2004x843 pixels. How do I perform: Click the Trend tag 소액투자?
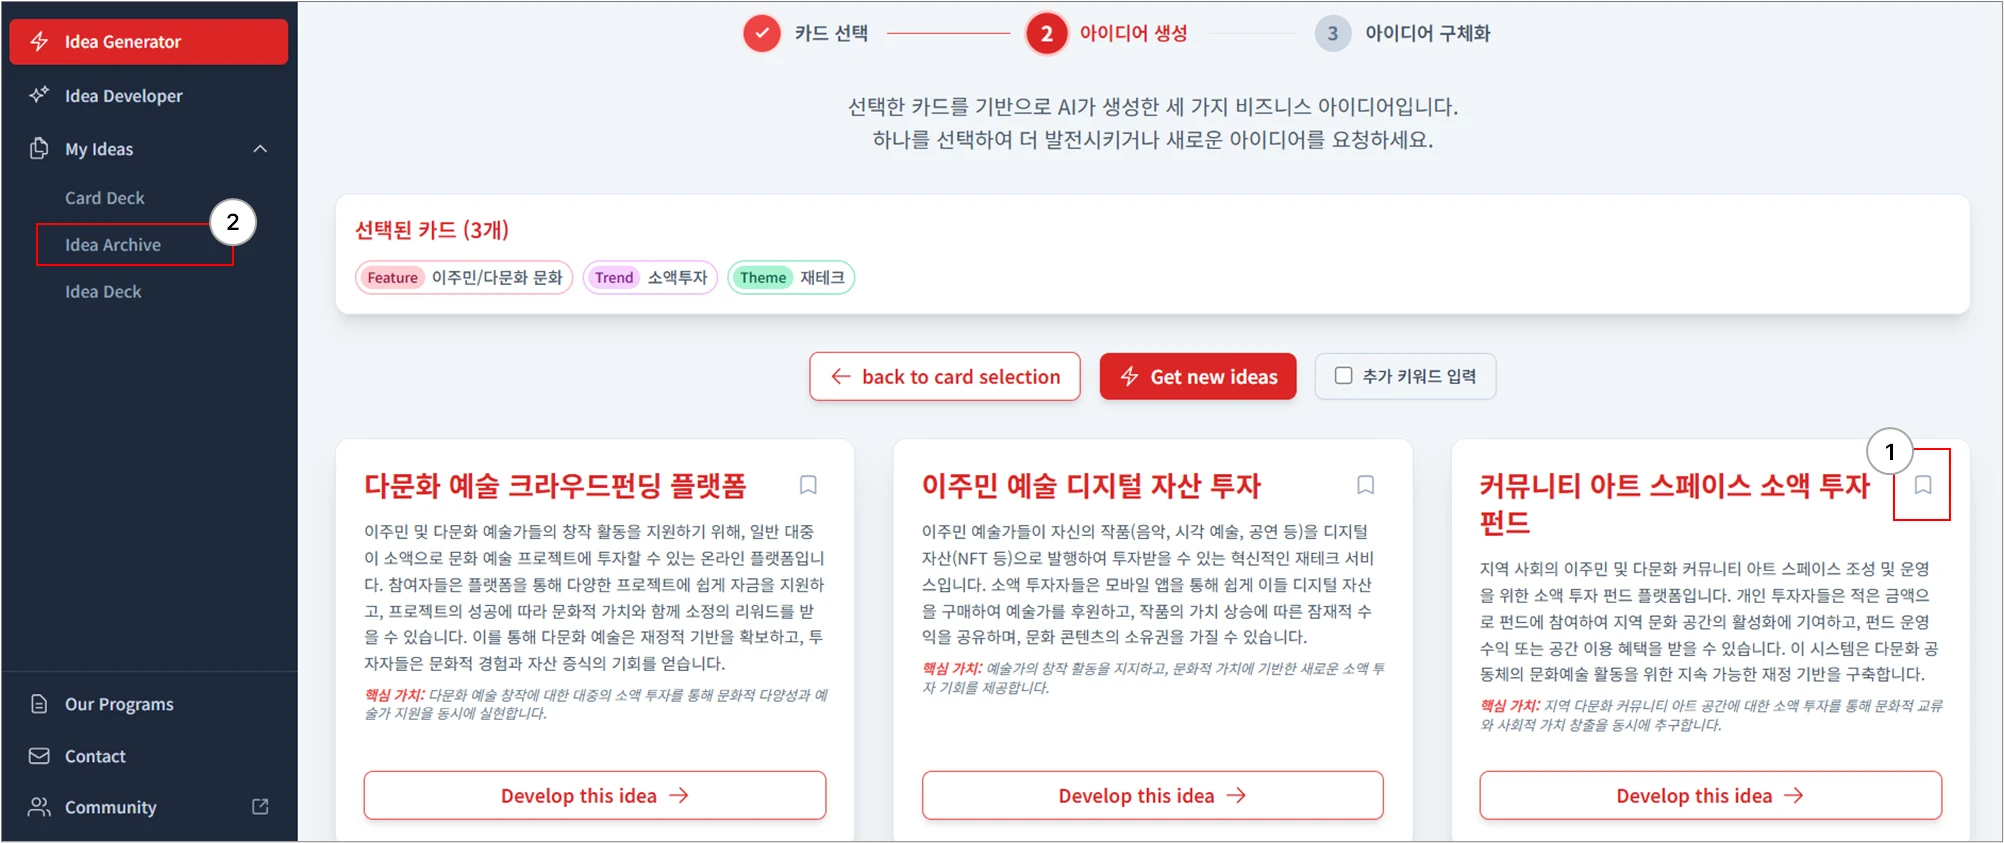click(x=650, y=277)
